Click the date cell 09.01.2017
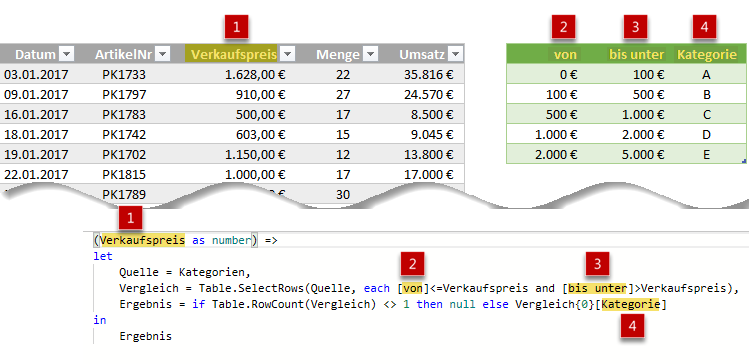749x364 pixels. point(36,95)
